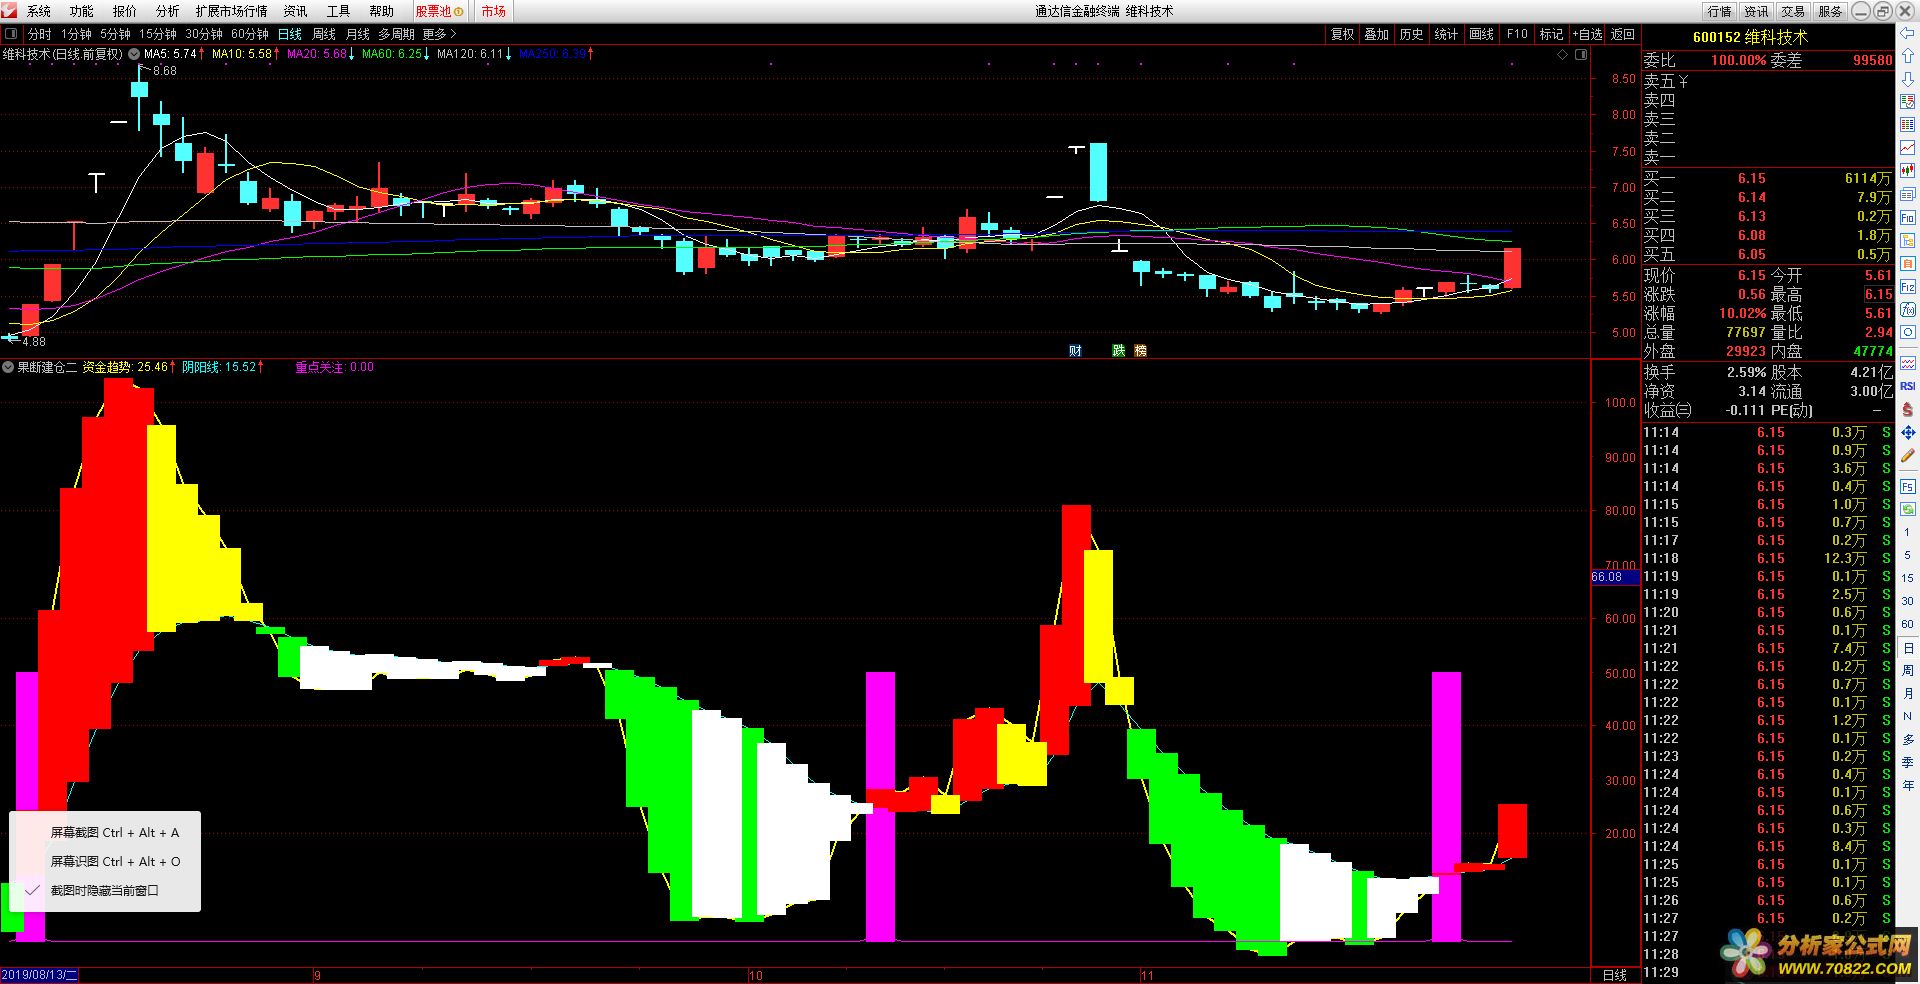This screenshot has height=984, width=1920.
Task: Open the 画线 tools
Action: click(1481, 34)
